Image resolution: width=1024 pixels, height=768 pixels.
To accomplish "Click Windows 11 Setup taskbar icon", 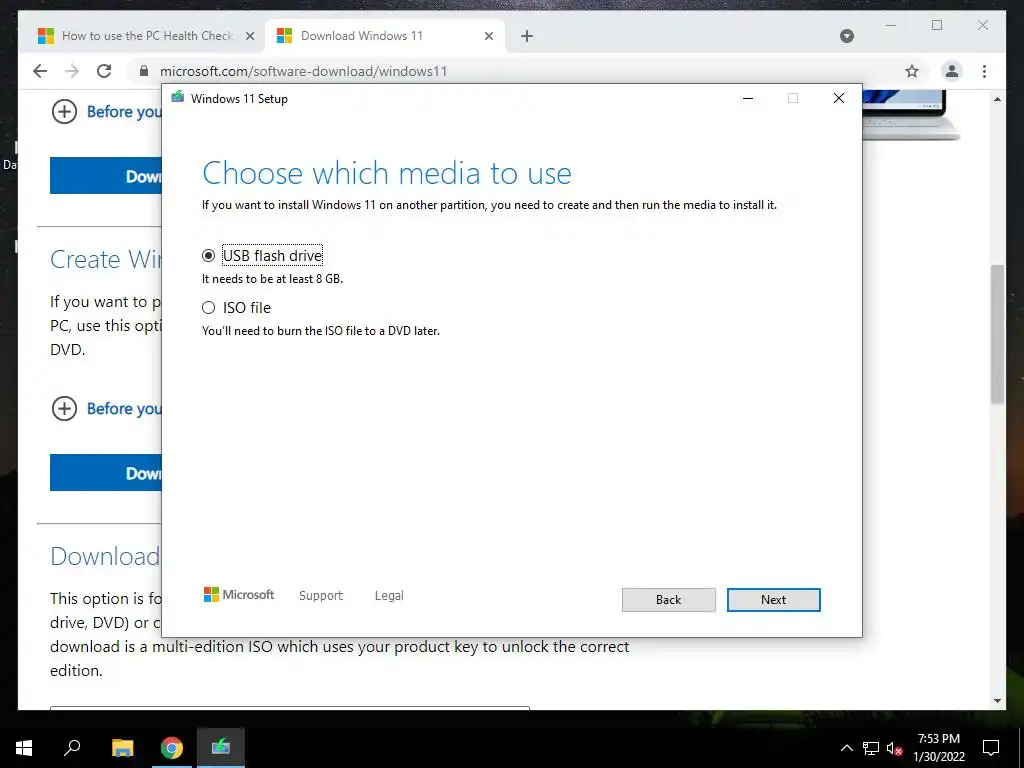I will 221,748.
